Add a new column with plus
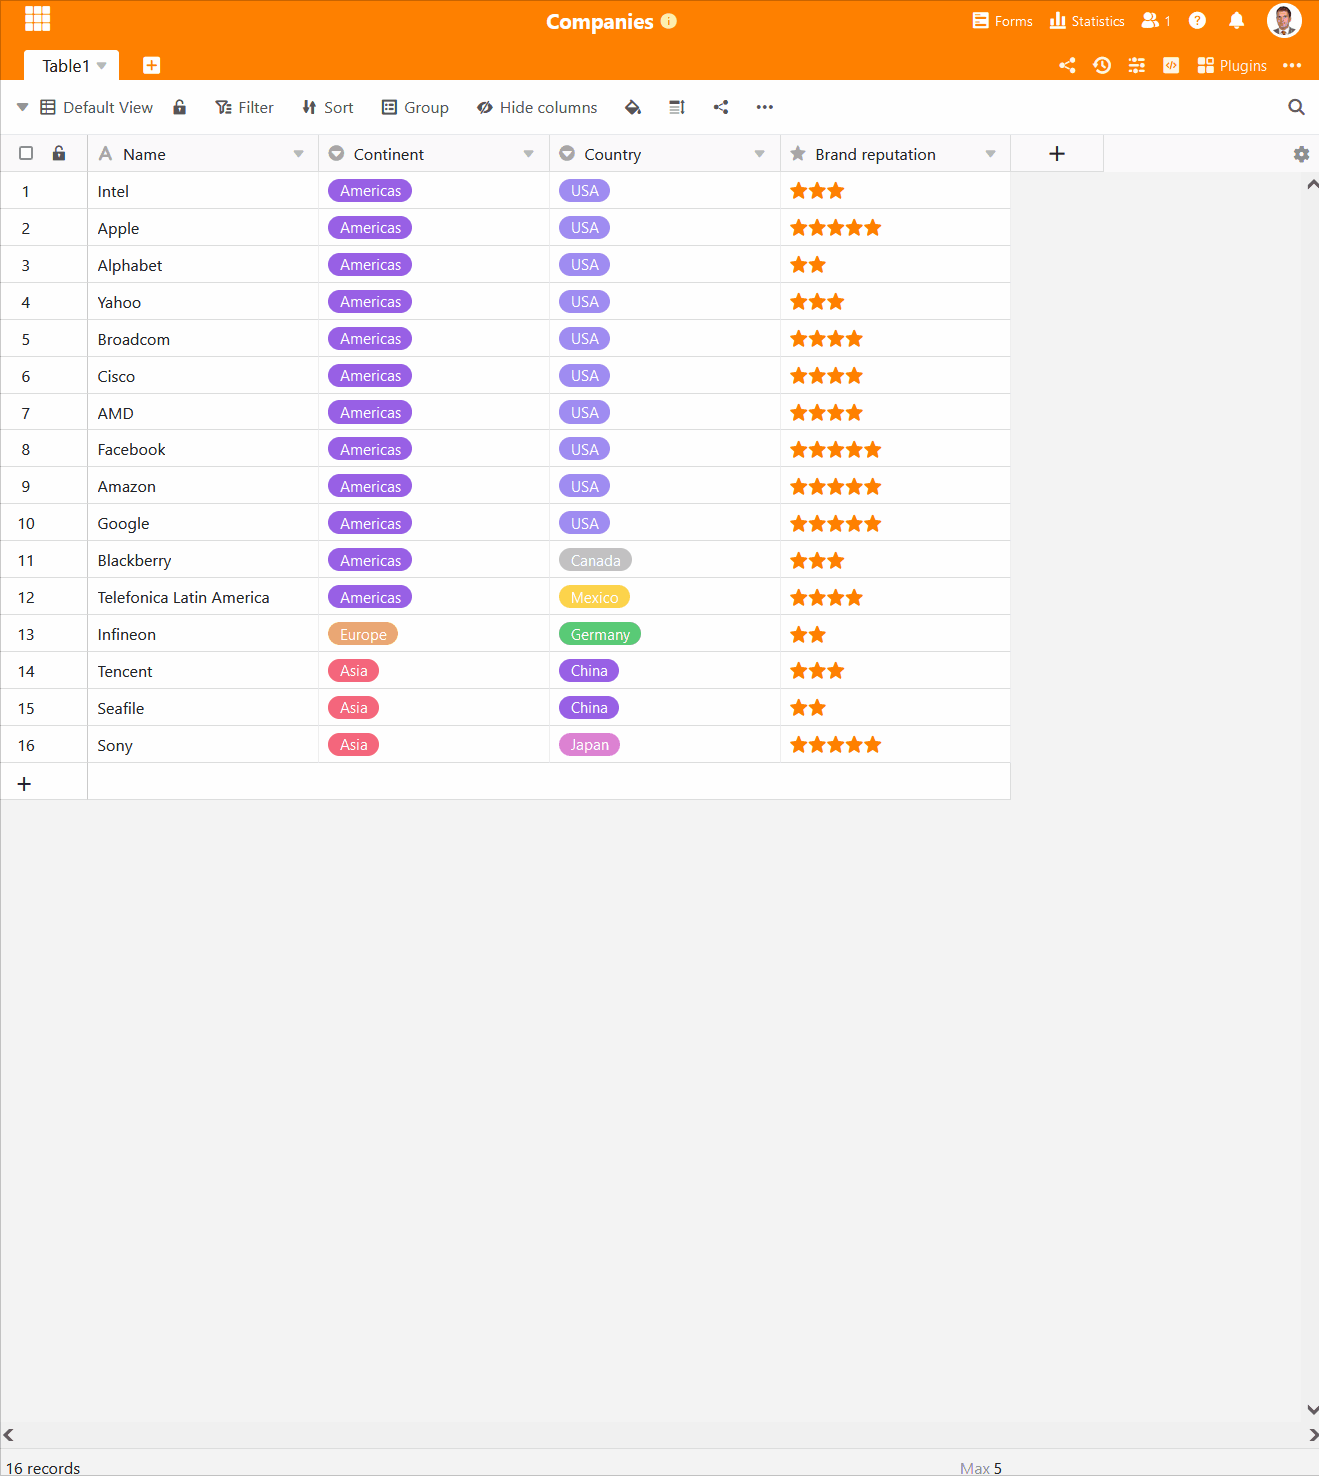The width and height of the screenshot is (1319, 1476). click(x=1057, y=153)
